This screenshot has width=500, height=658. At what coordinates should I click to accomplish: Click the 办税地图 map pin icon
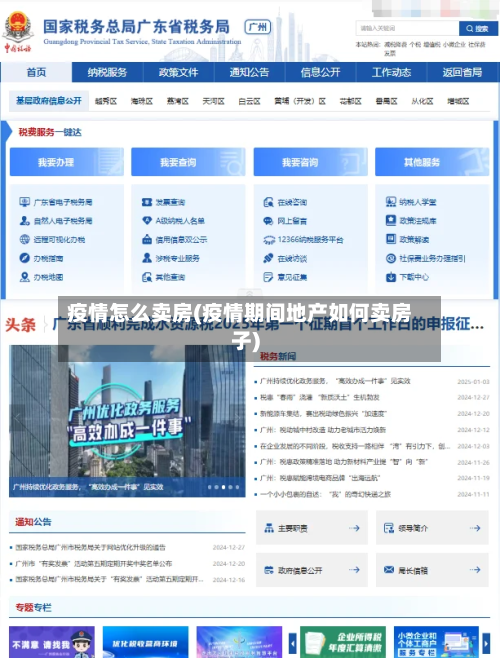(x=24, y=277)
